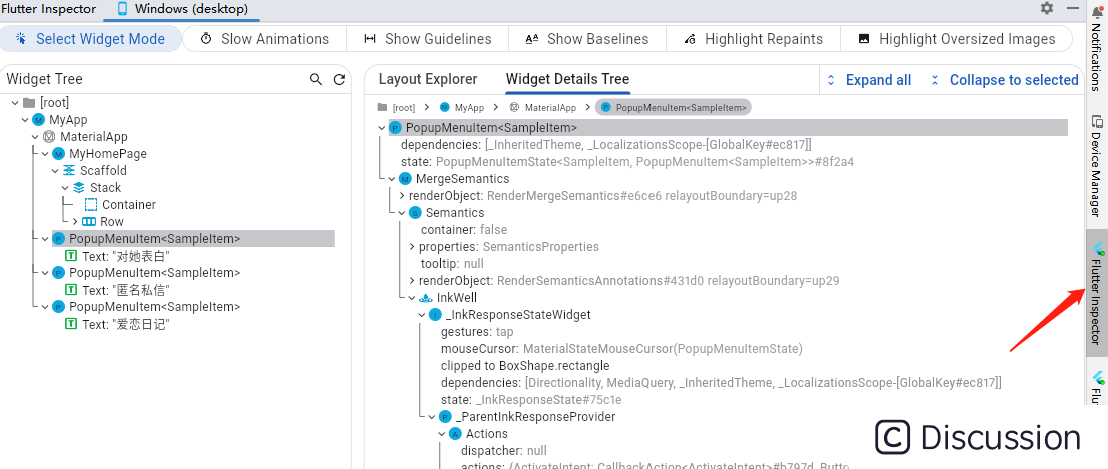Toggle Select Widget Mode
The width and height of the screenshot is (1108, 469).
[x=90, y=39]
